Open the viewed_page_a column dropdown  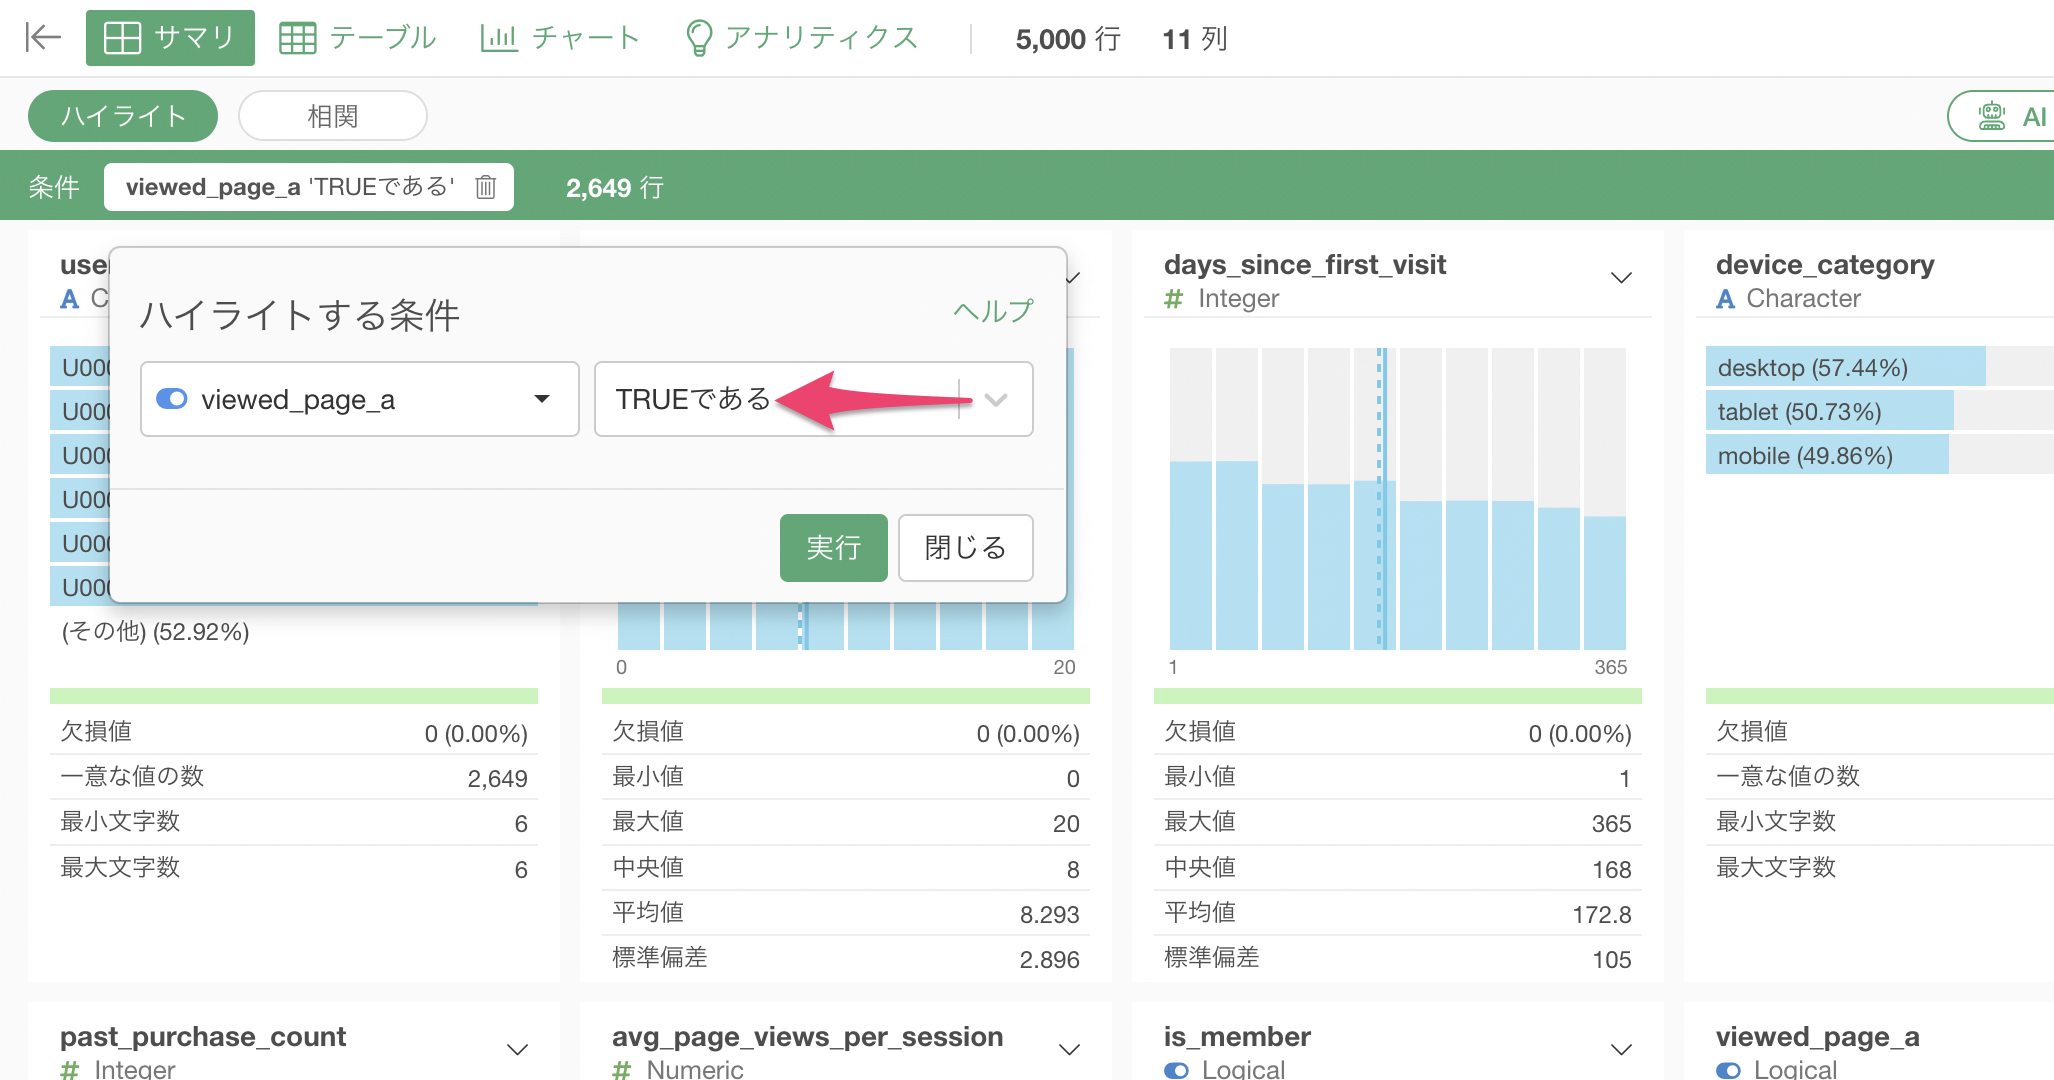(x=359, y=399)
